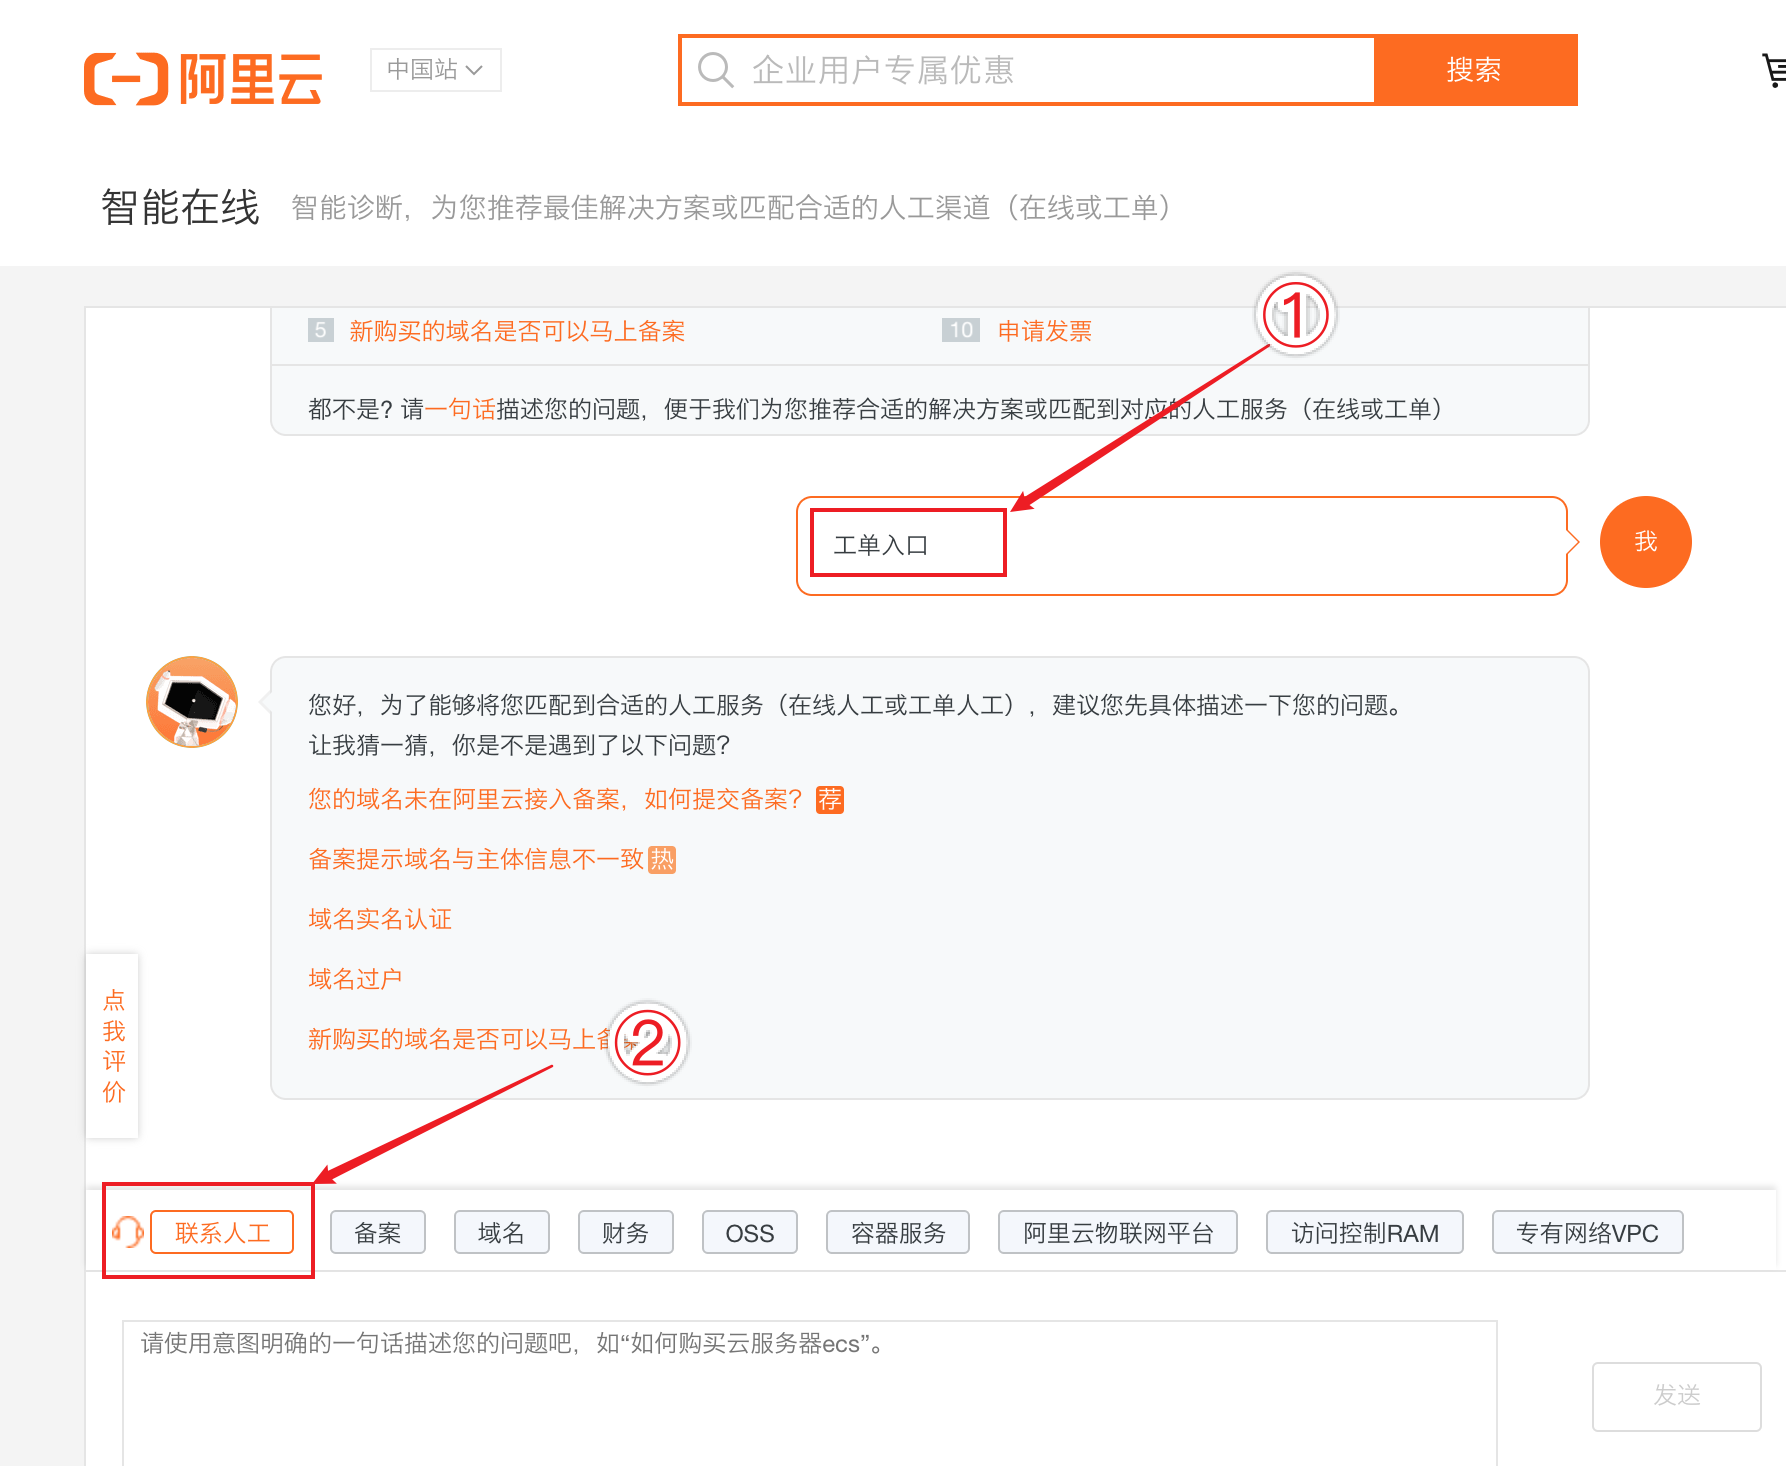The image size is (1786, 1466).
Task: Click the orange 搜索 button
Action: pos(1475,70)
